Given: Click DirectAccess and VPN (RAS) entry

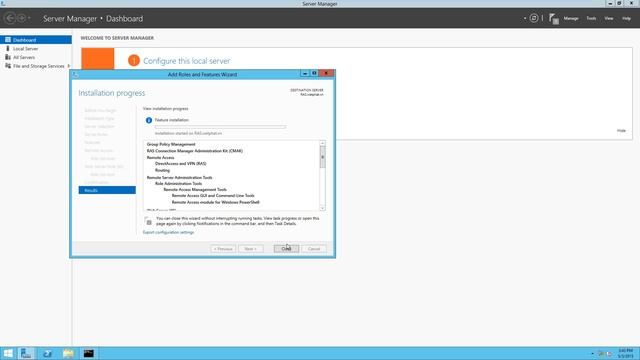Looking at the screenshot, I should coord(180,163).
